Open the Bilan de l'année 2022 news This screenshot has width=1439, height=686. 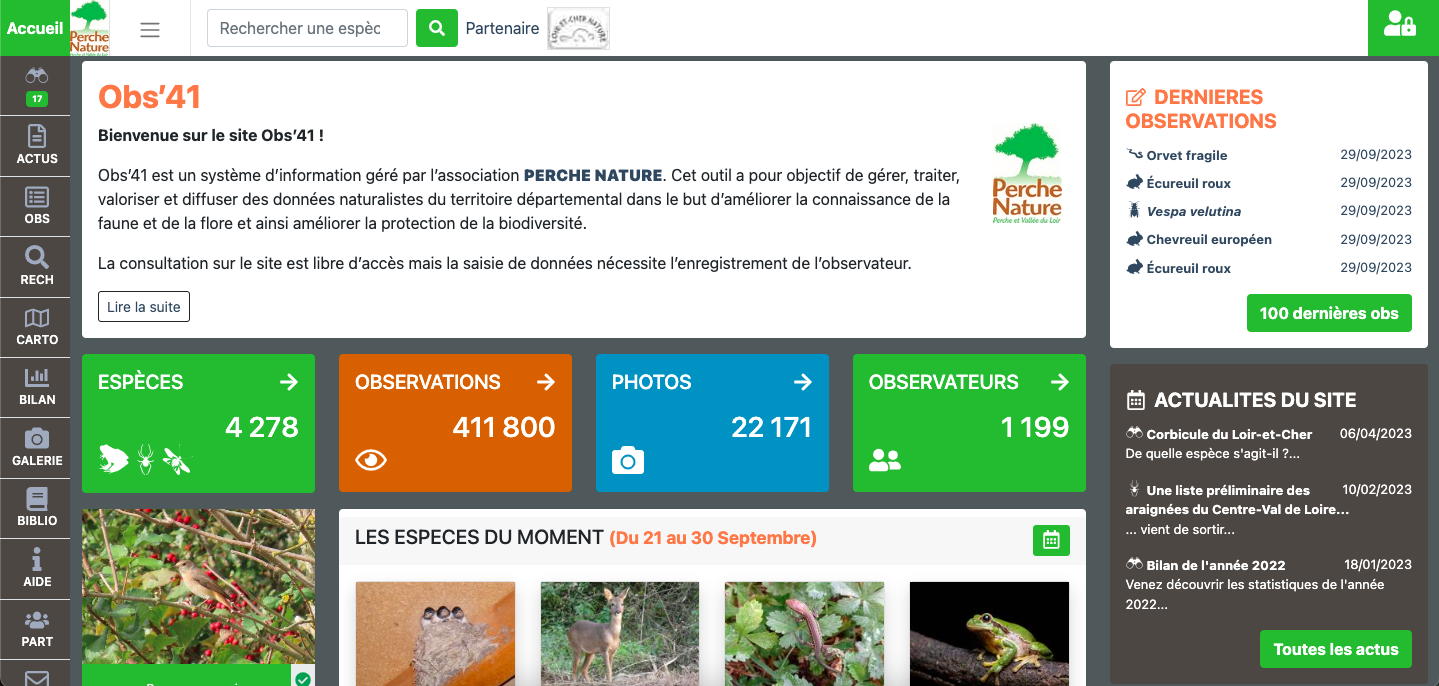tap(1216, 565)
